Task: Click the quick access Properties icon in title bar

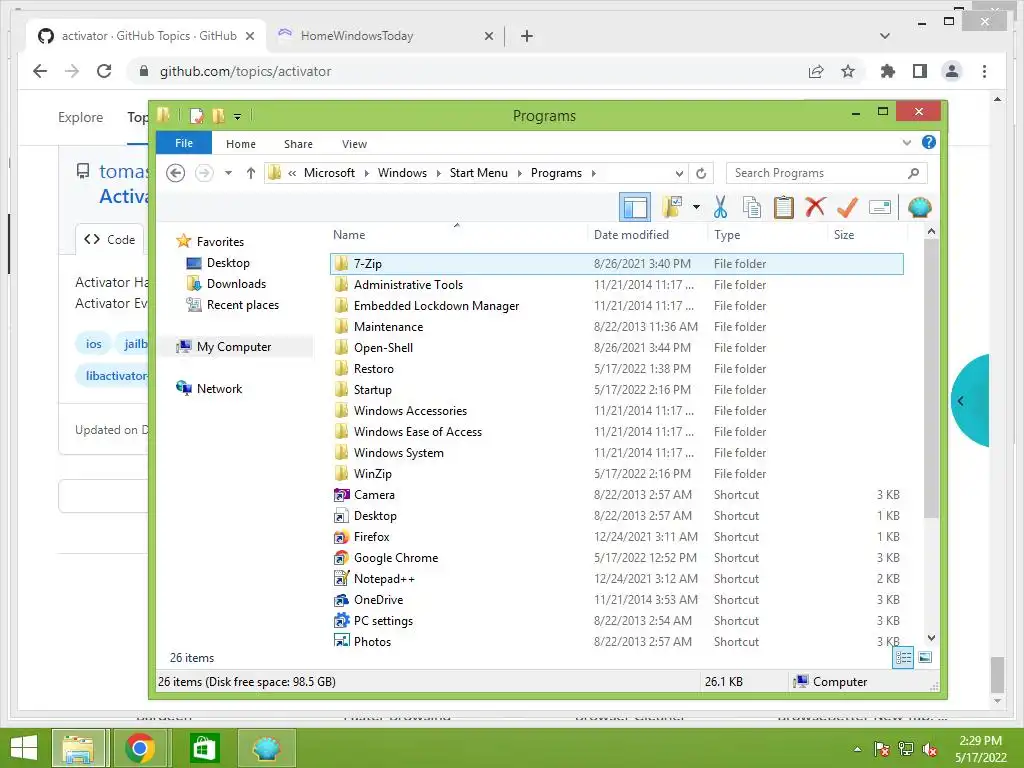Action: [x=197, y=116]
